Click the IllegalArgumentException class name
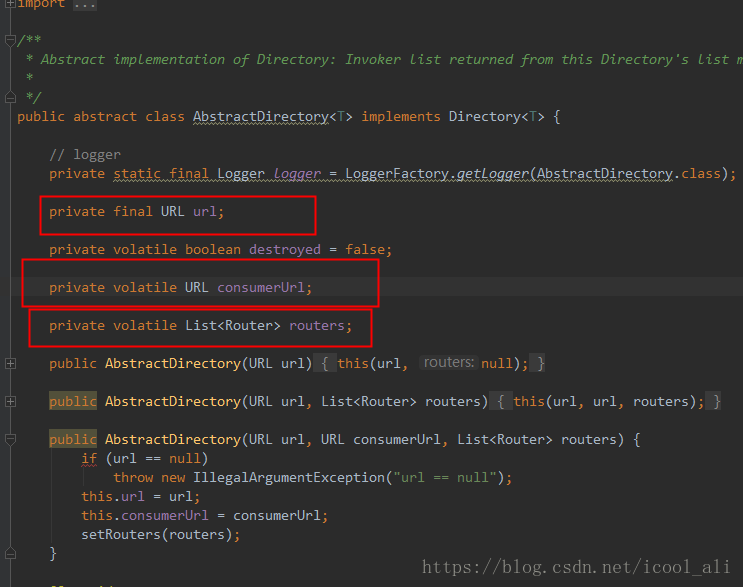Viewport: 743px width, 587px height. tap(289, 477)
